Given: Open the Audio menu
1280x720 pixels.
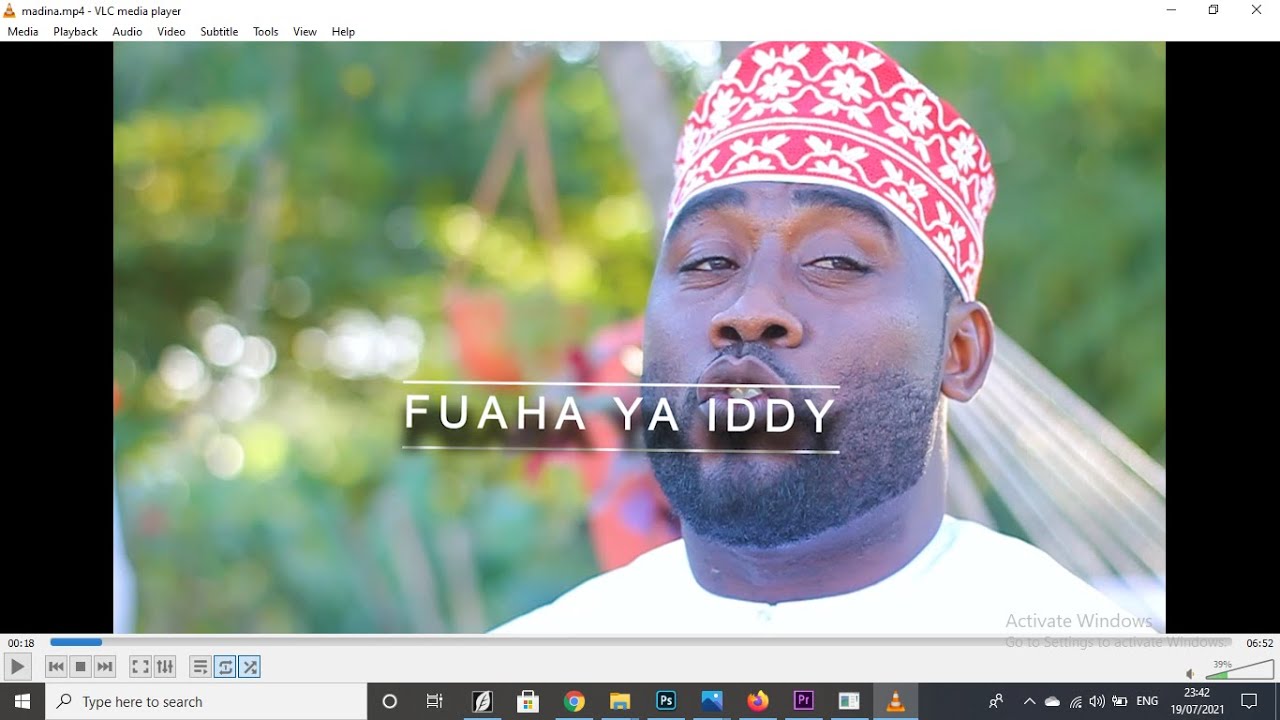Looking at the screenshot, I should coord(127,32).
